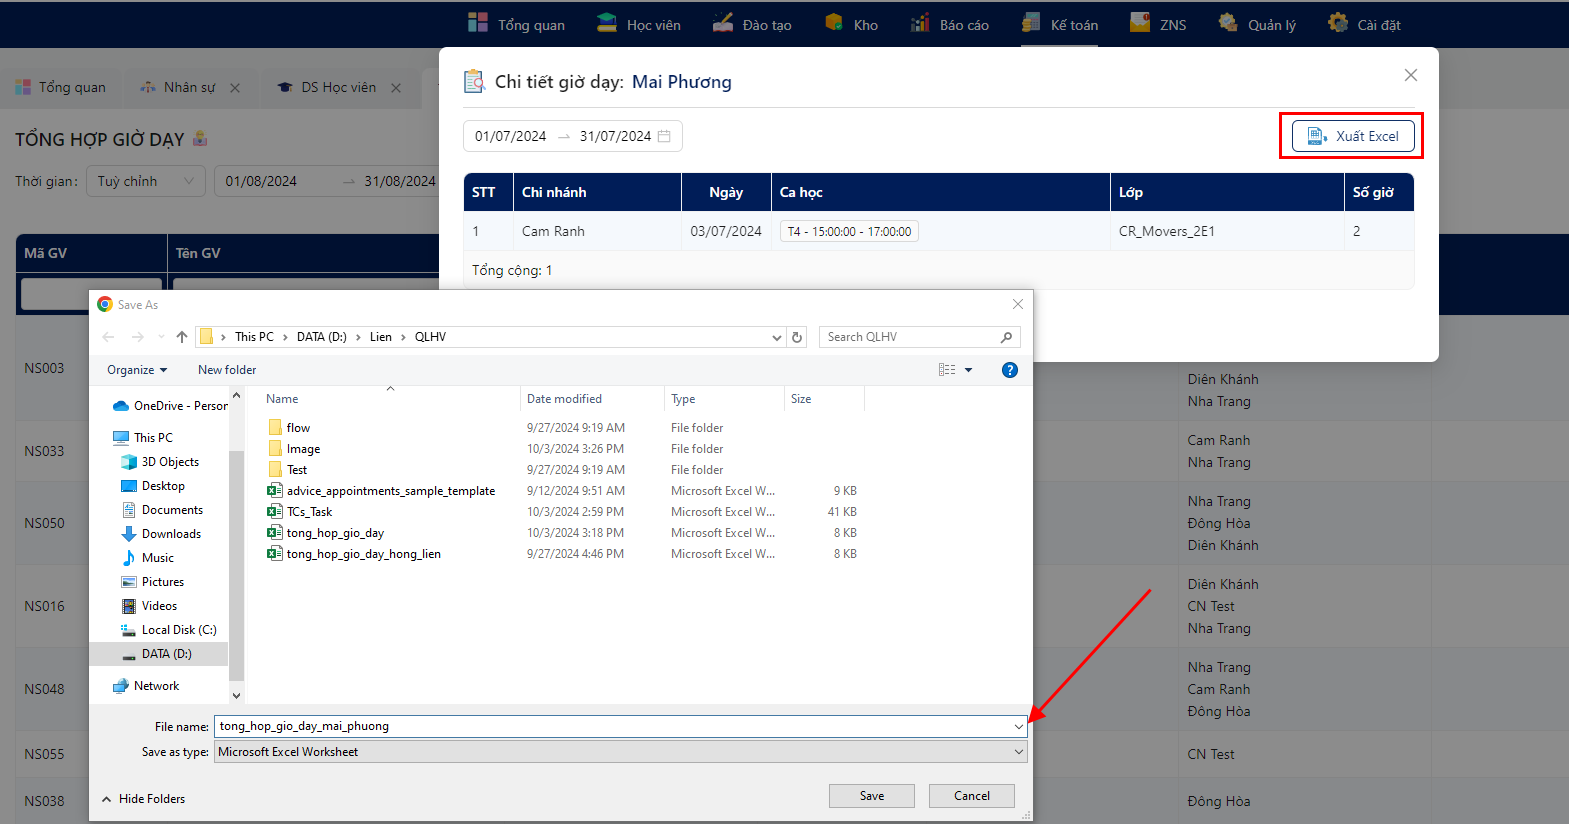Image resolution: width=1569 pixels, height=824 pixels.
Task: Click the icon beside Tổng hợp giờ dạy title
Action: pos(200,139)
